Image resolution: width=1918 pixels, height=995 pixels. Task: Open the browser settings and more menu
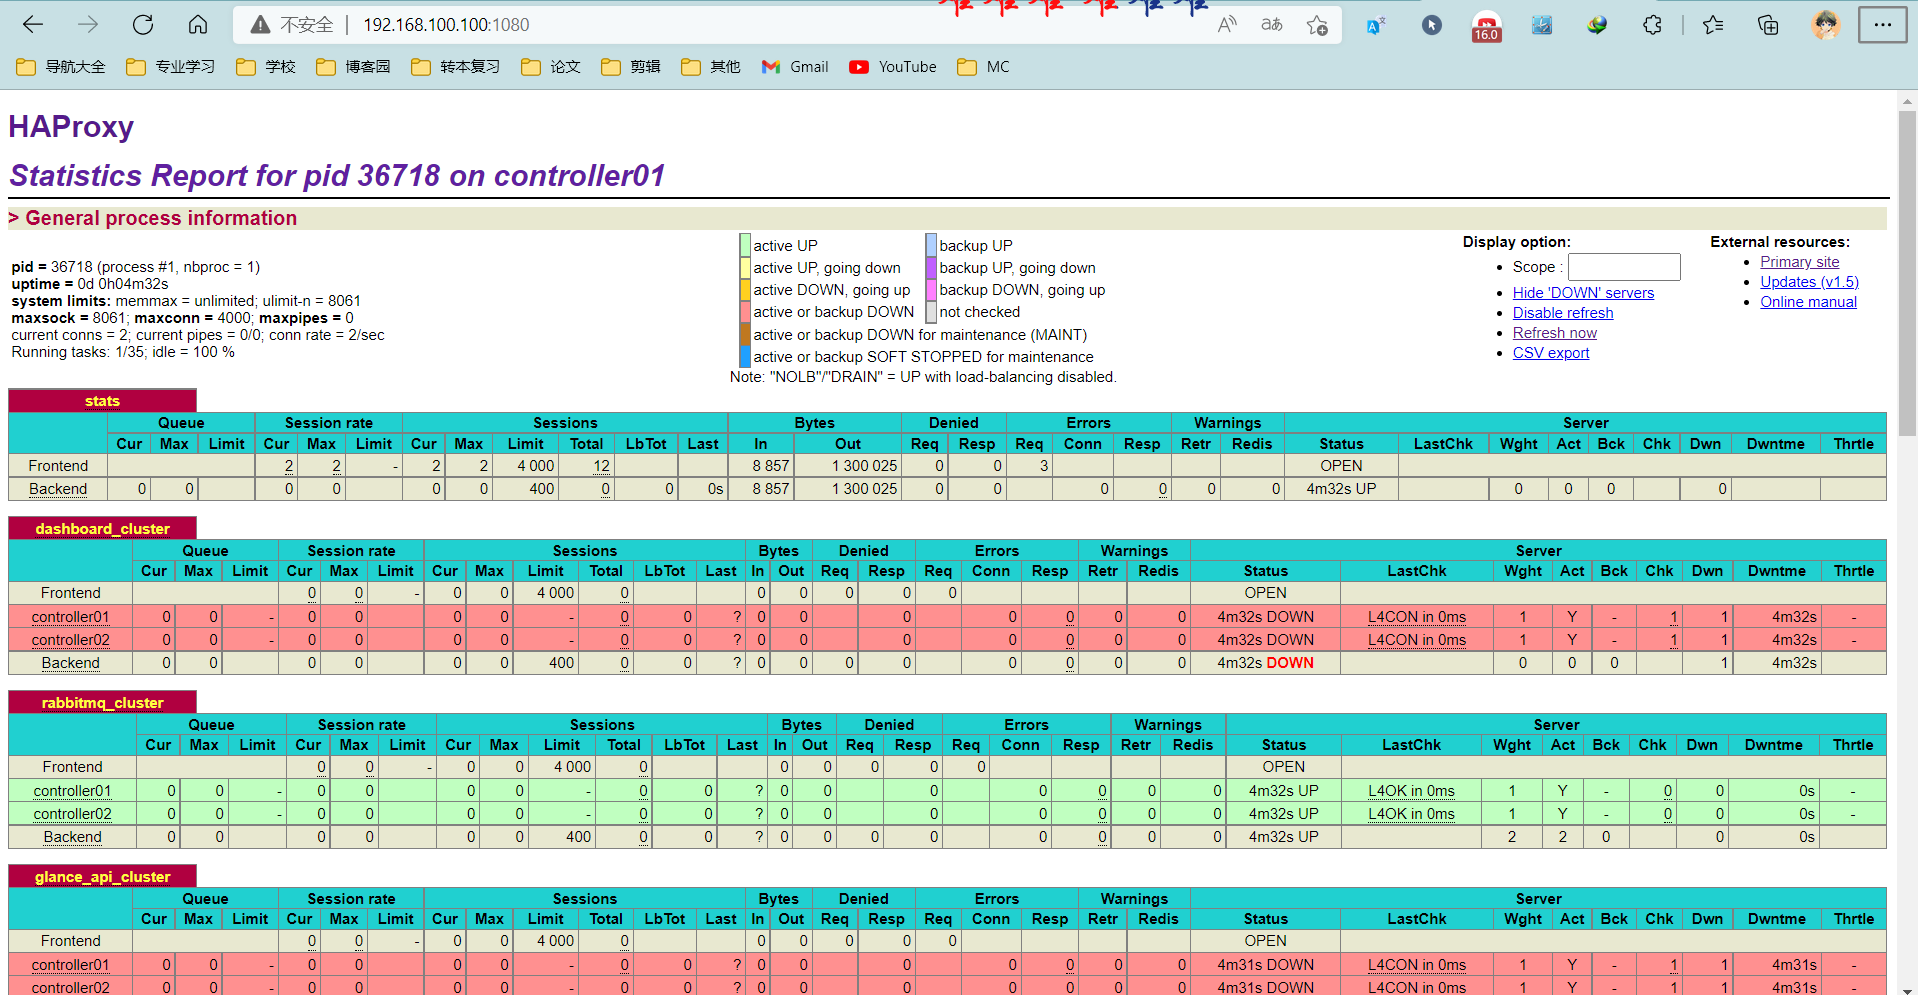point(1882,25)
